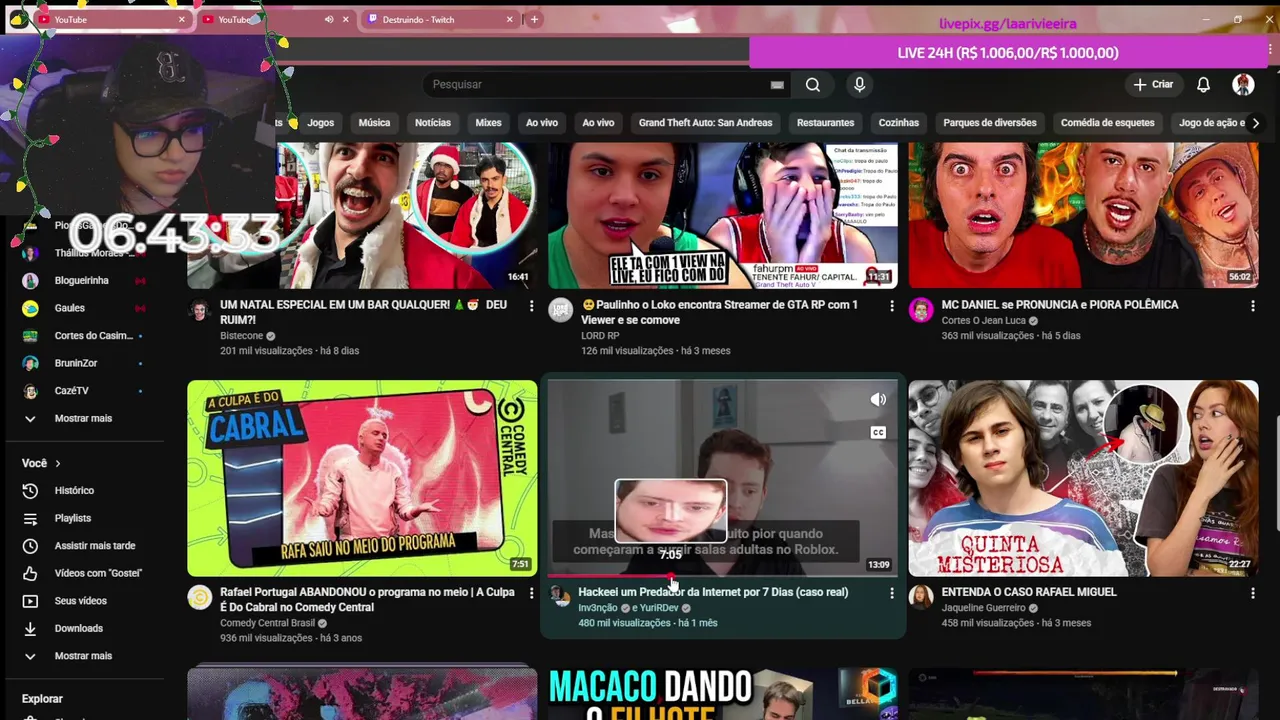Image resolution: width=1280 pixels, height=720 pixels.
Task: Open notifications bell
Action: coord(1204,85)
